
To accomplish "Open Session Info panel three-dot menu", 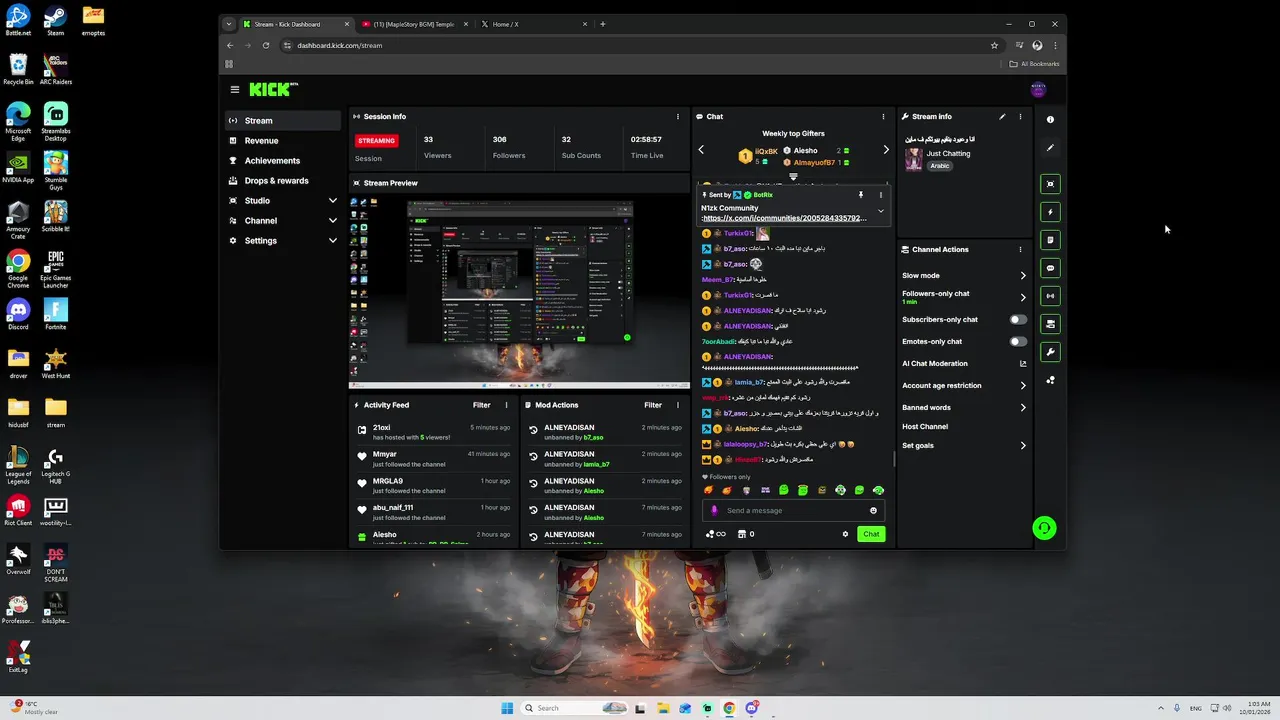I will pos(678,117).
